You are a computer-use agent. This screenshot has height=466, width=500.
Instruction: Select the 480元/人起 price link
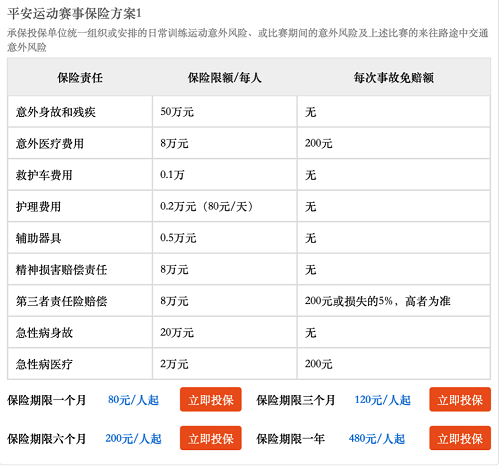click(377, 438)
